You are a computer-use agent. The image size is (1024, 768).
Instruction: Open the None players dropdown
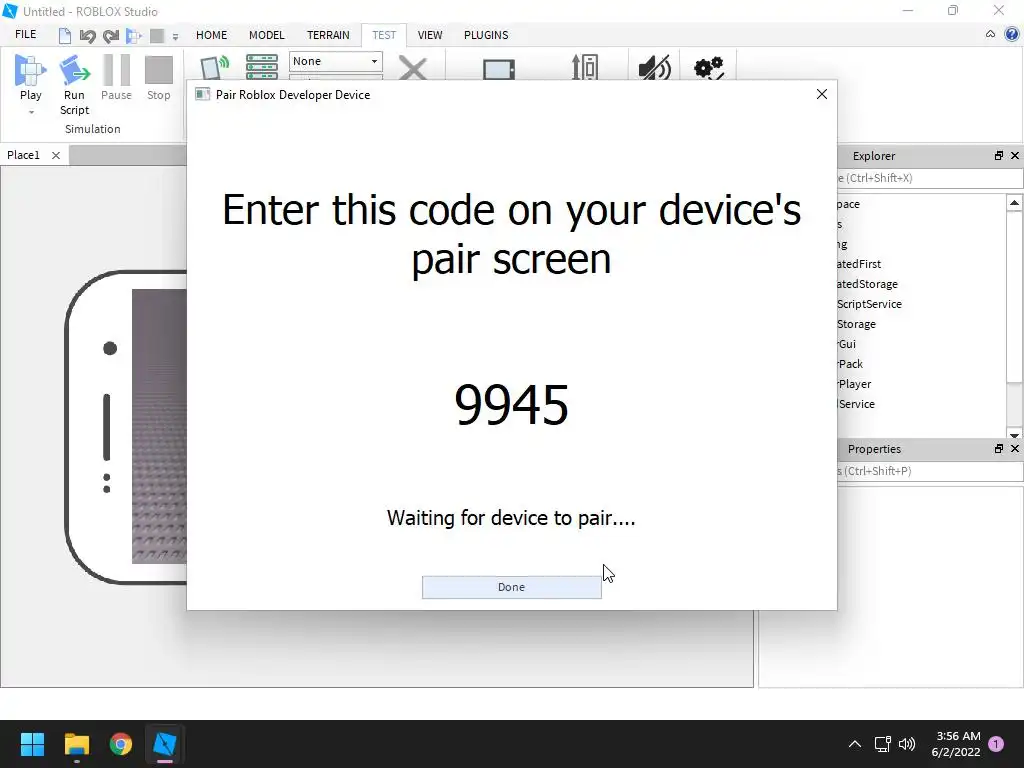pos(336,61)
